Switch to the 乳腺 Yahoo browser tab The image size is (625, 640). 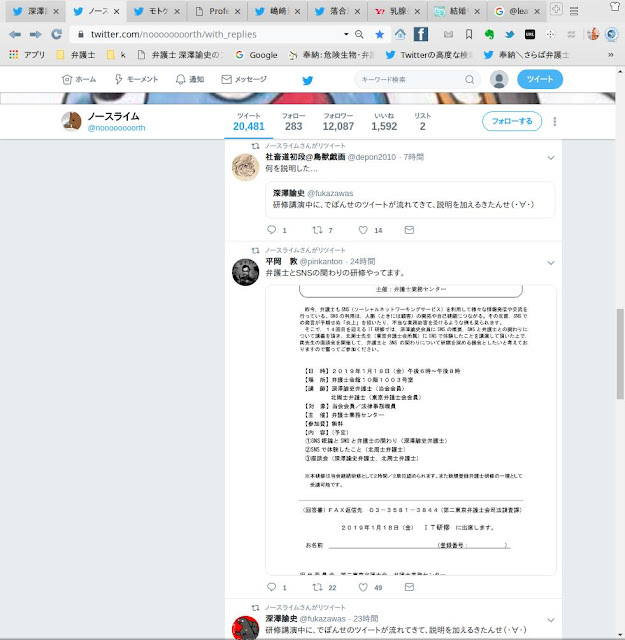point(397,11)
